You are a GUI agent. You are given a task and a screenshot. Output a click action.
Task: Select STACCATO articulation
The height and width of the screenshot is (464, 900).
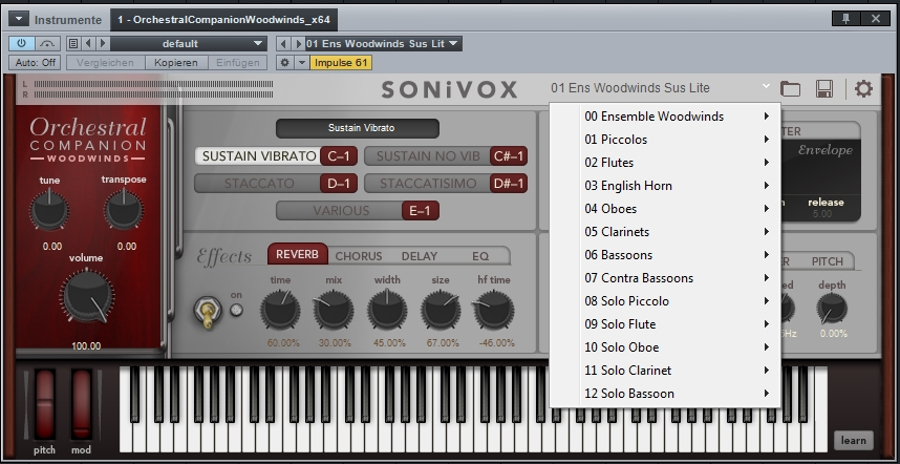click(276, 183)
